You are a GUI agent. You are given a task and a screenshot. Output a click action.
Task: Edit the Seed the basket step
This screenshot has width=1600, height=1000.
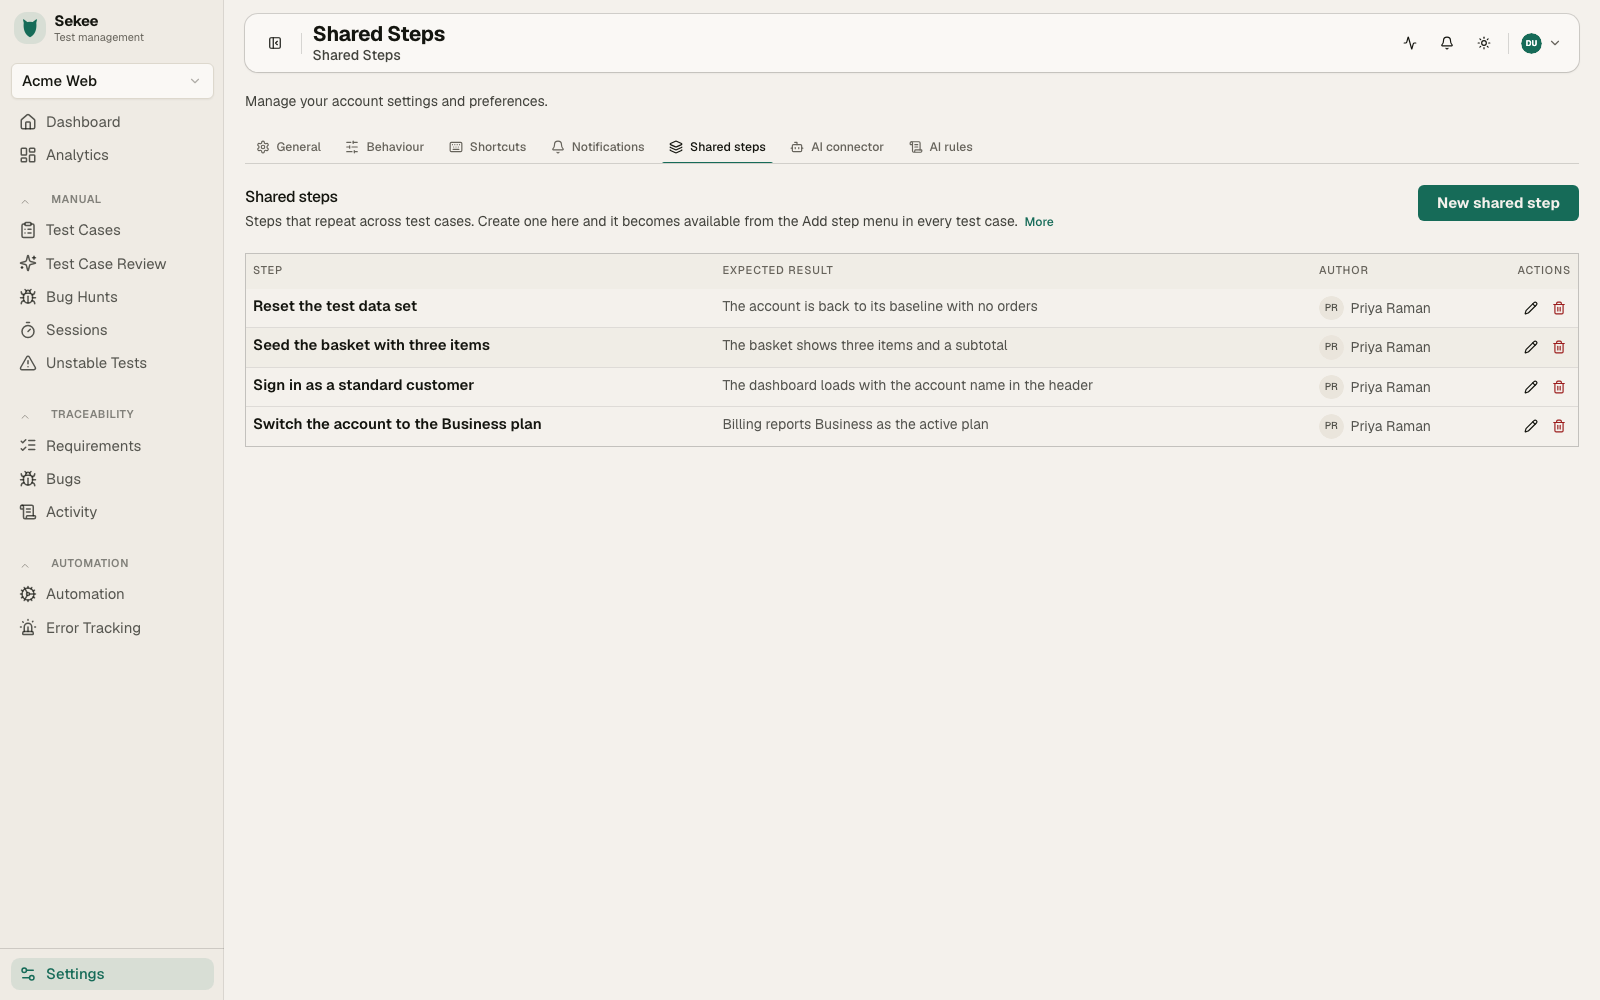(x=1531, y=347)
